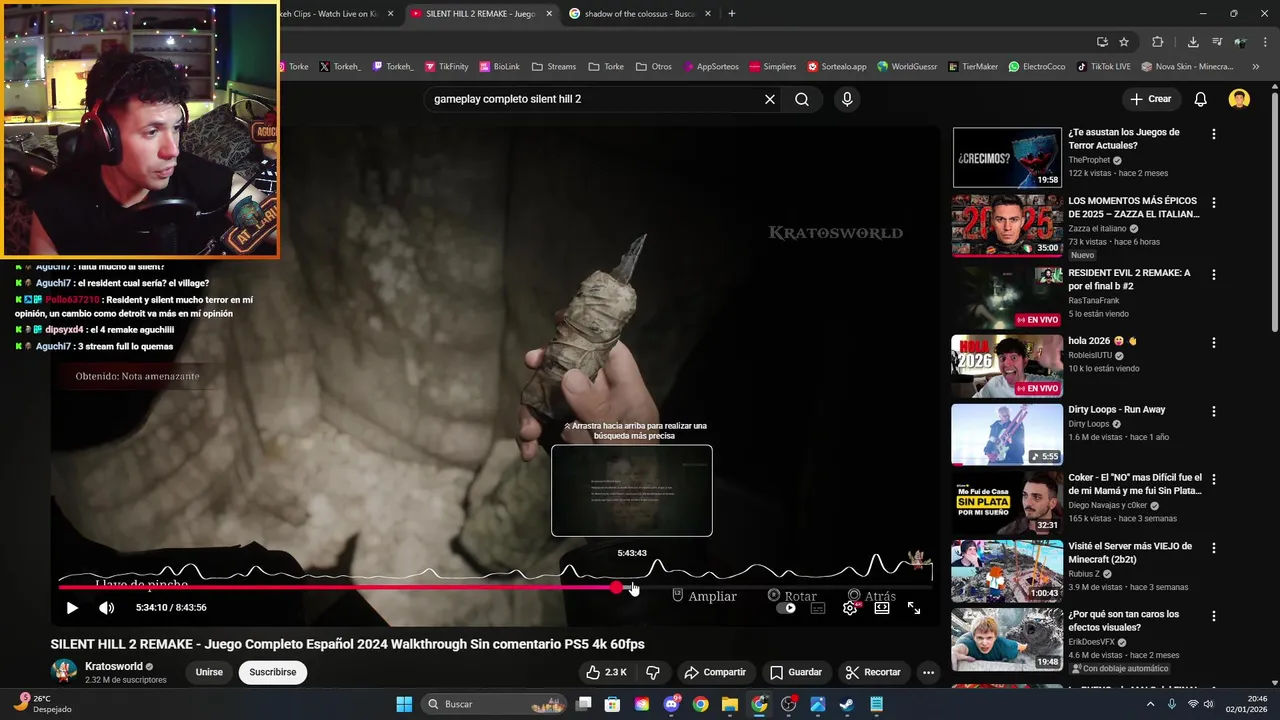Open the TikTok LIVE bookmark
This screenshot has height=720, width=1280.
tap(1104, 67)
